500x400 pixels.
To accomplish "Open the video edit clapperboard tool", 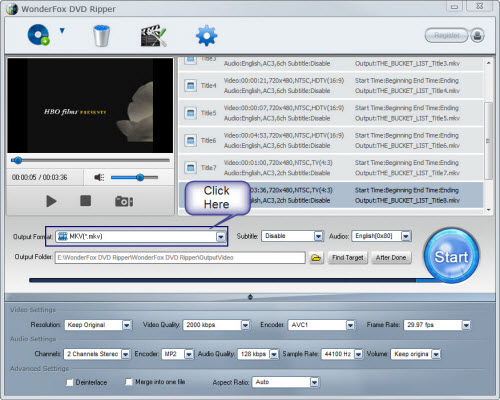I will [153, 35].
